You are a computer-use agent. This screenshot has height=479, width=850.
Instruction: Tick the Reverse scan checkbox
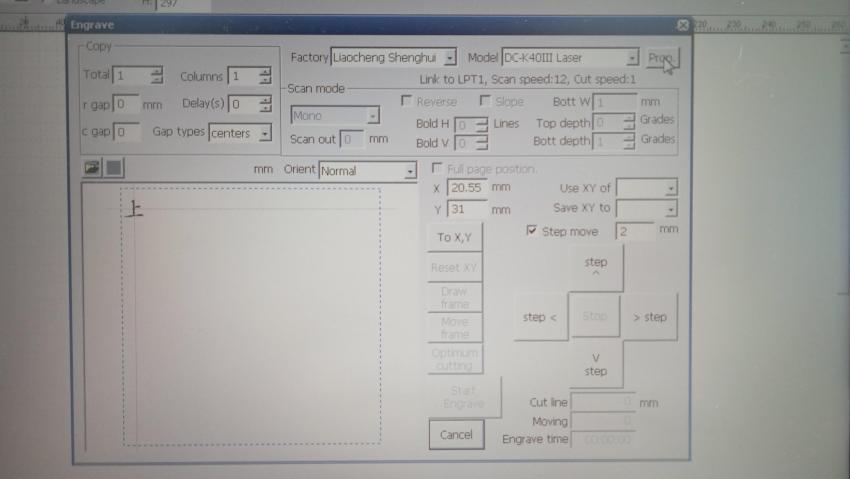(x=406, y=101)
